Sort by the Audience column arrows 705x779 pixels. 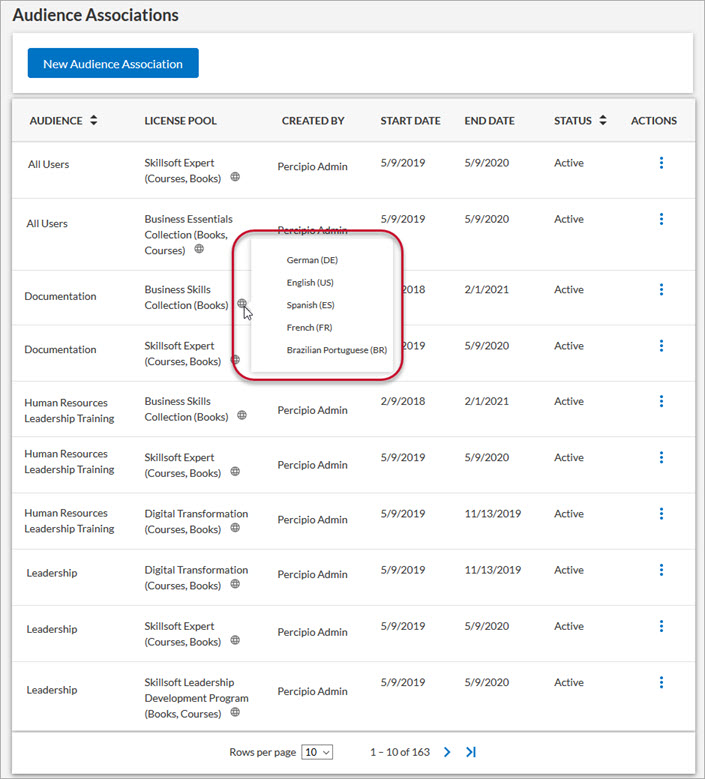click(93, 120)
